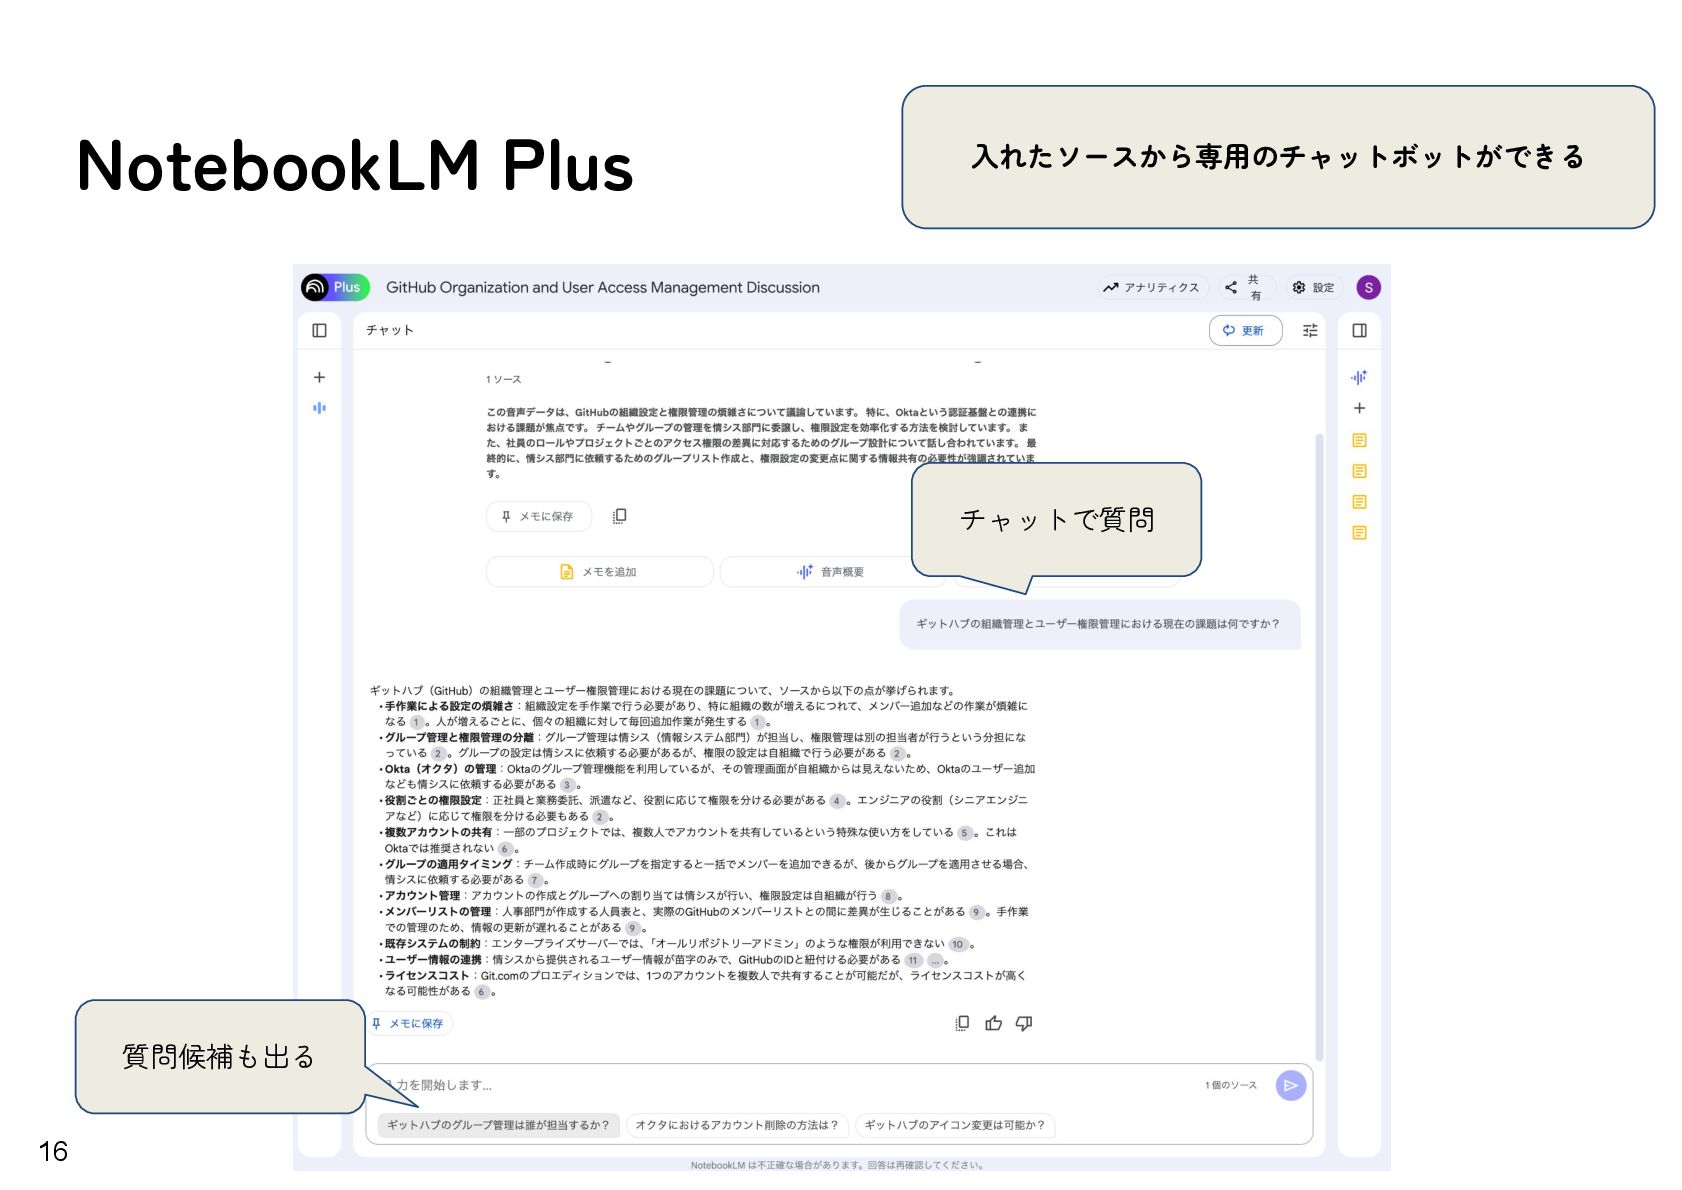
Task: Open citation number 3 in the answer
Action: tap(567, 785)
